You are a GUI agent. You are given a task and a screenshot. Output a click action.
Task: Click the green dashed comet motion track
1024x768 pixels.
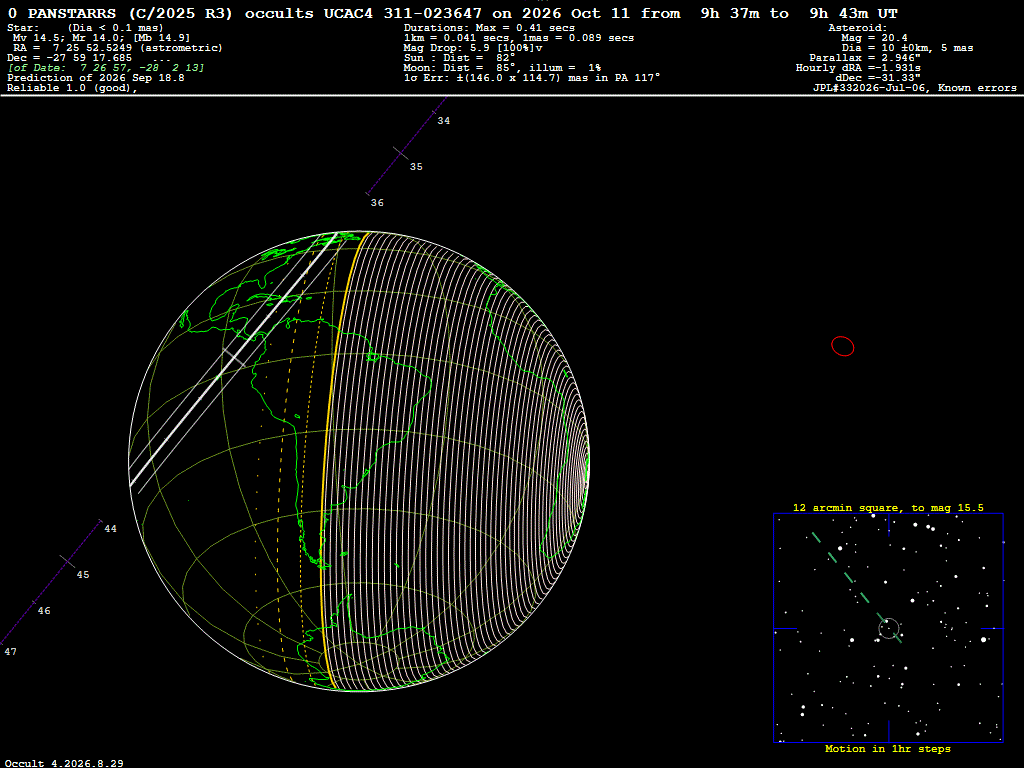(856, 588)
